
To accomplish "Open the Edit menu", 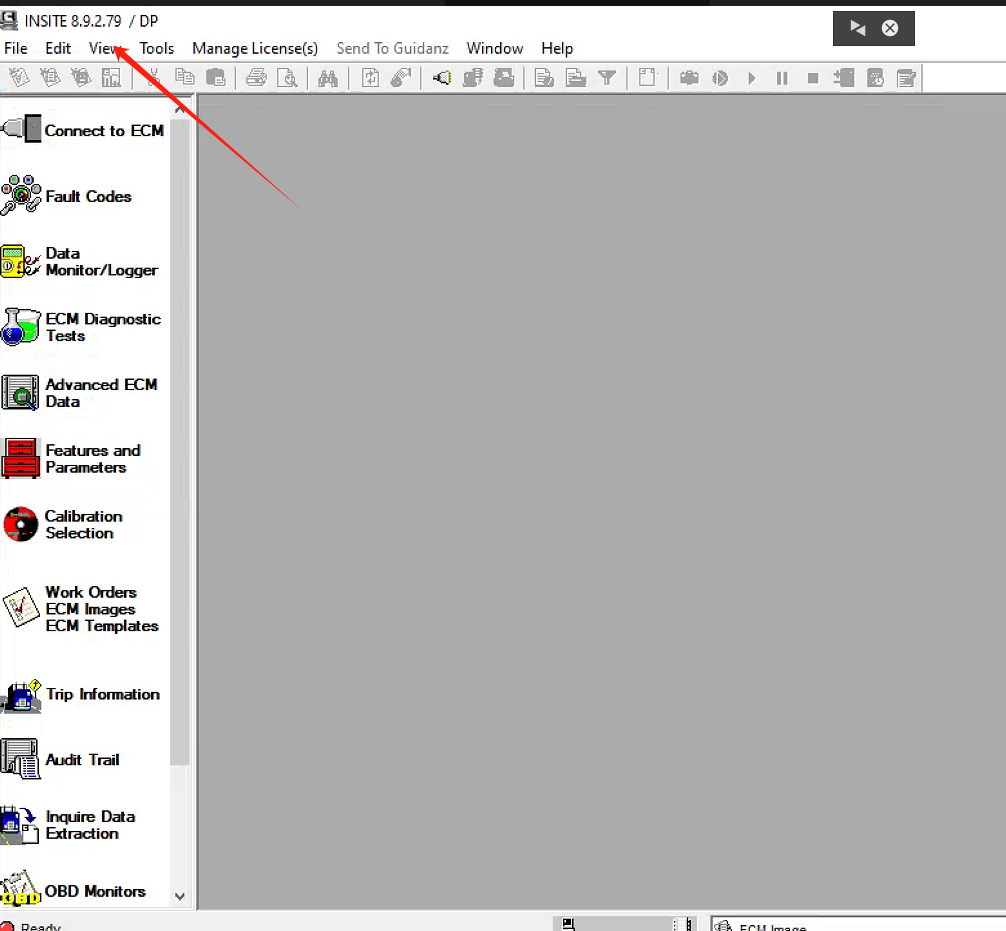I will [58, 48].
